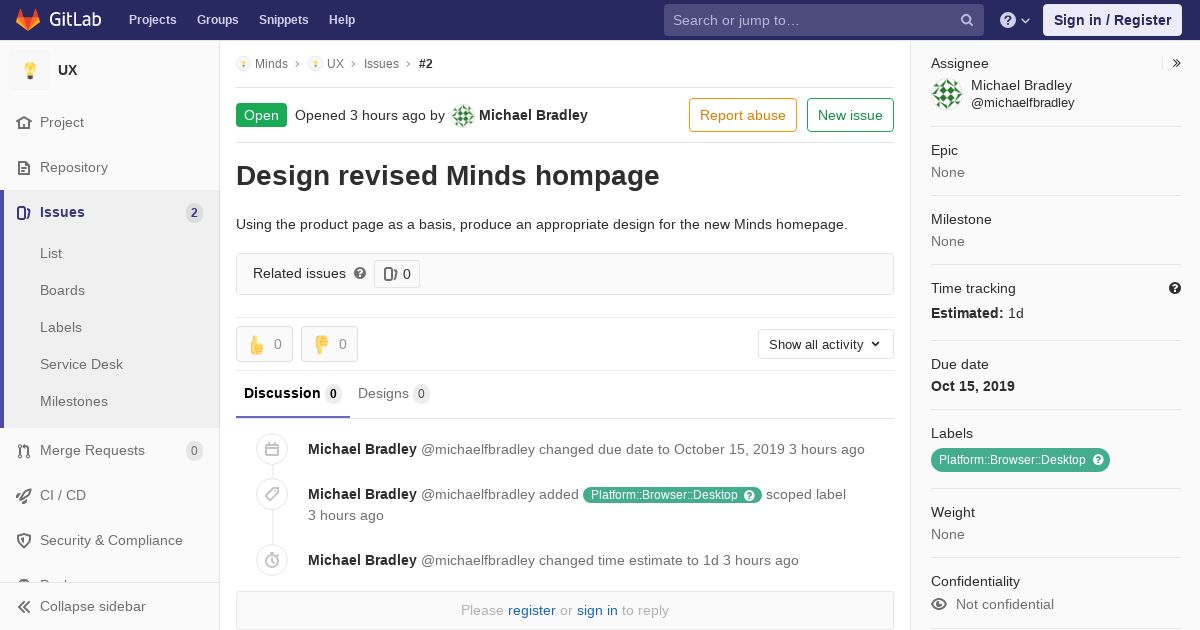1200x630 pixels.
Task: Click the Collapse sidebar text
Action: point(93,606)
